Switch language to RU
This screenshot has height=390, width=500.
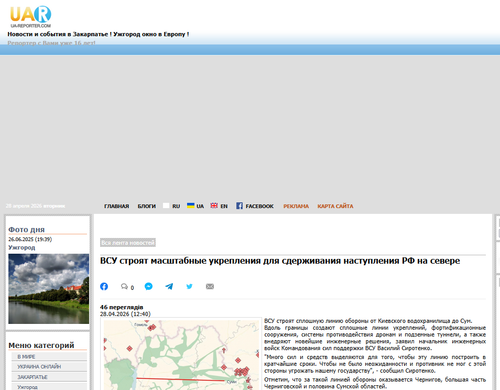tap(176, 206)
